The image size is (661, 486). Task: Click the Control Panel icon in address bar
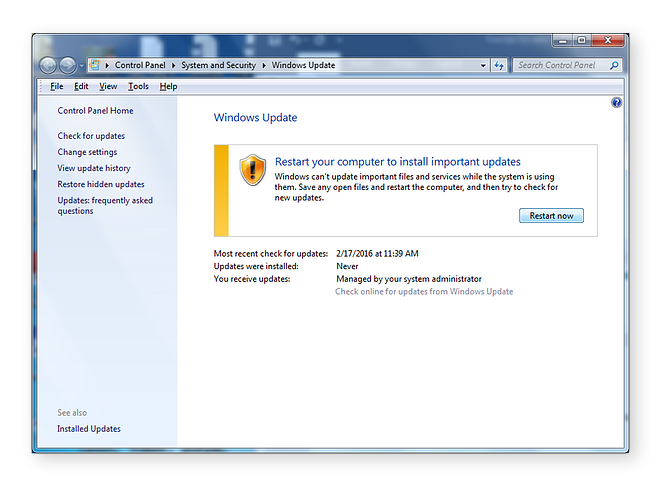pyautogui.click(x=94, y=65)
